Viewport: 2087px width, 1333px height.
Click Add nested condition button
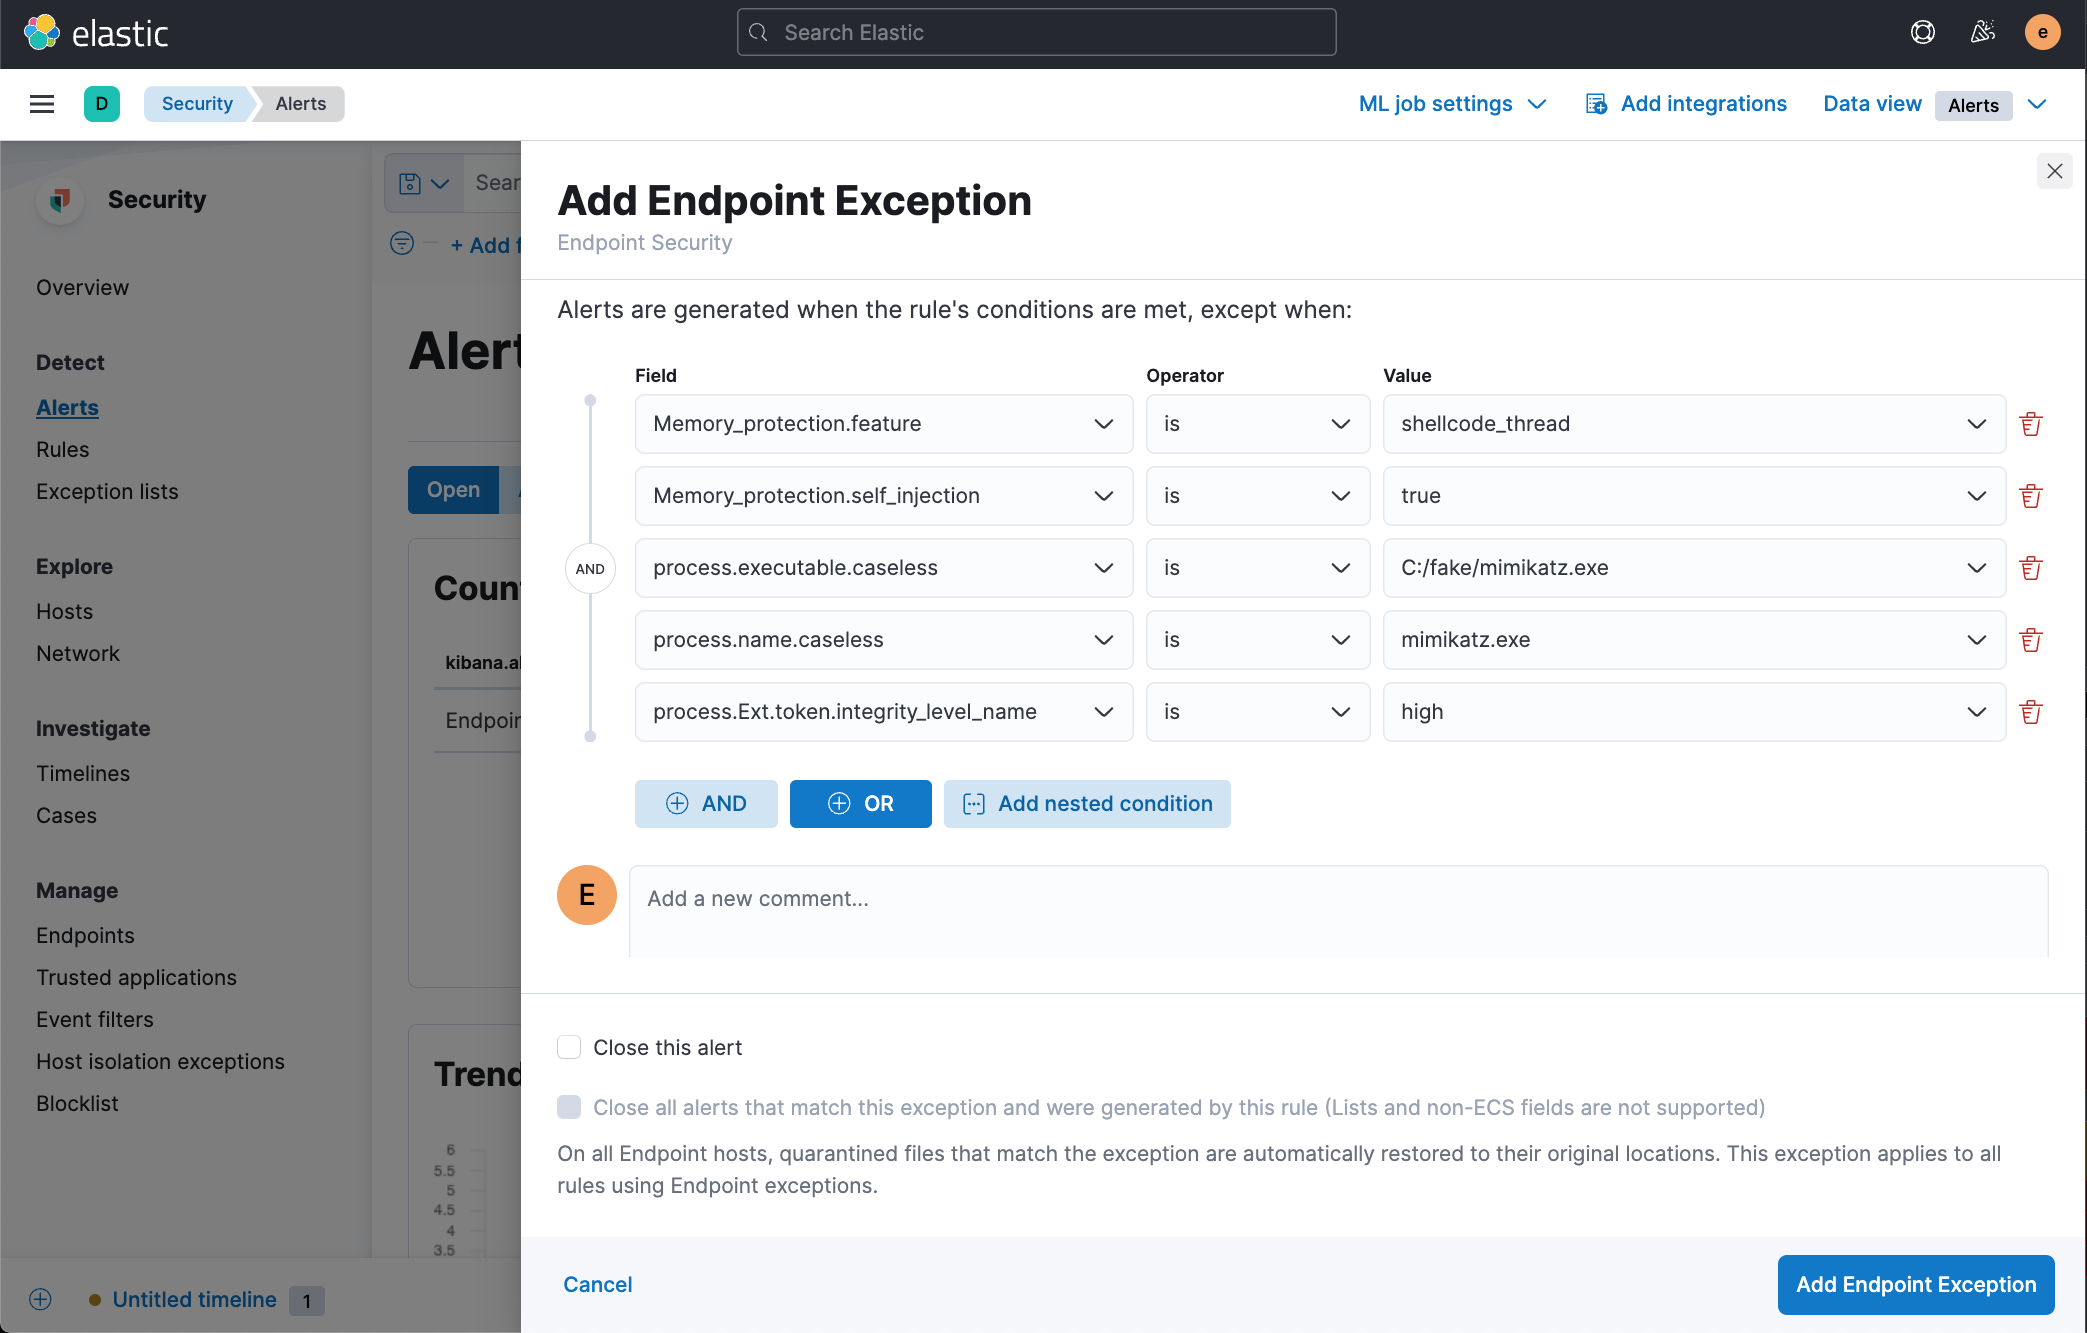1087,804
